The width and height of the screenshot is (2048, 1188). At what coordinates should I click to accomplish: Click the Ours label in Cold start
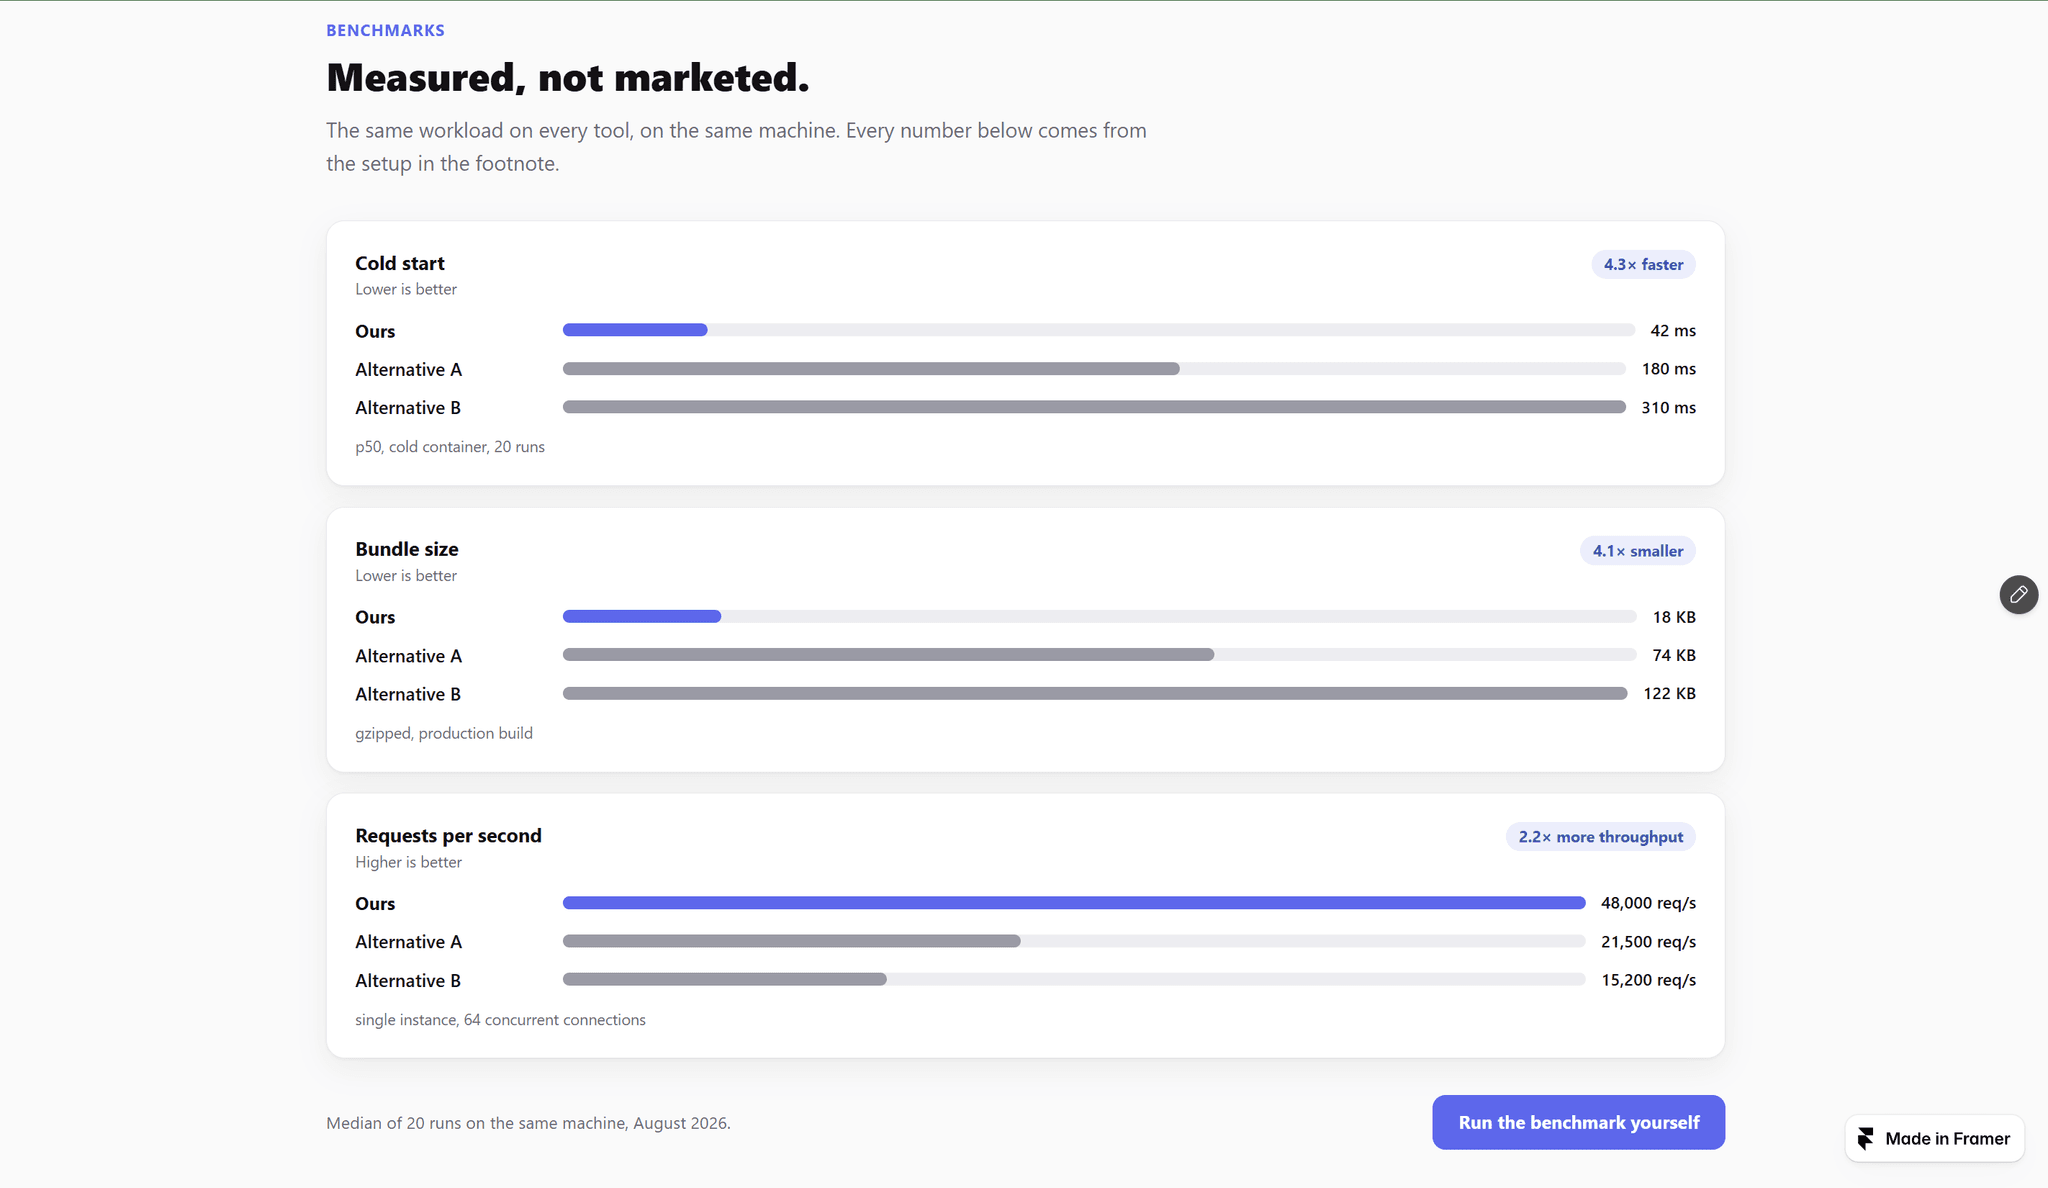tap(375, 331)
